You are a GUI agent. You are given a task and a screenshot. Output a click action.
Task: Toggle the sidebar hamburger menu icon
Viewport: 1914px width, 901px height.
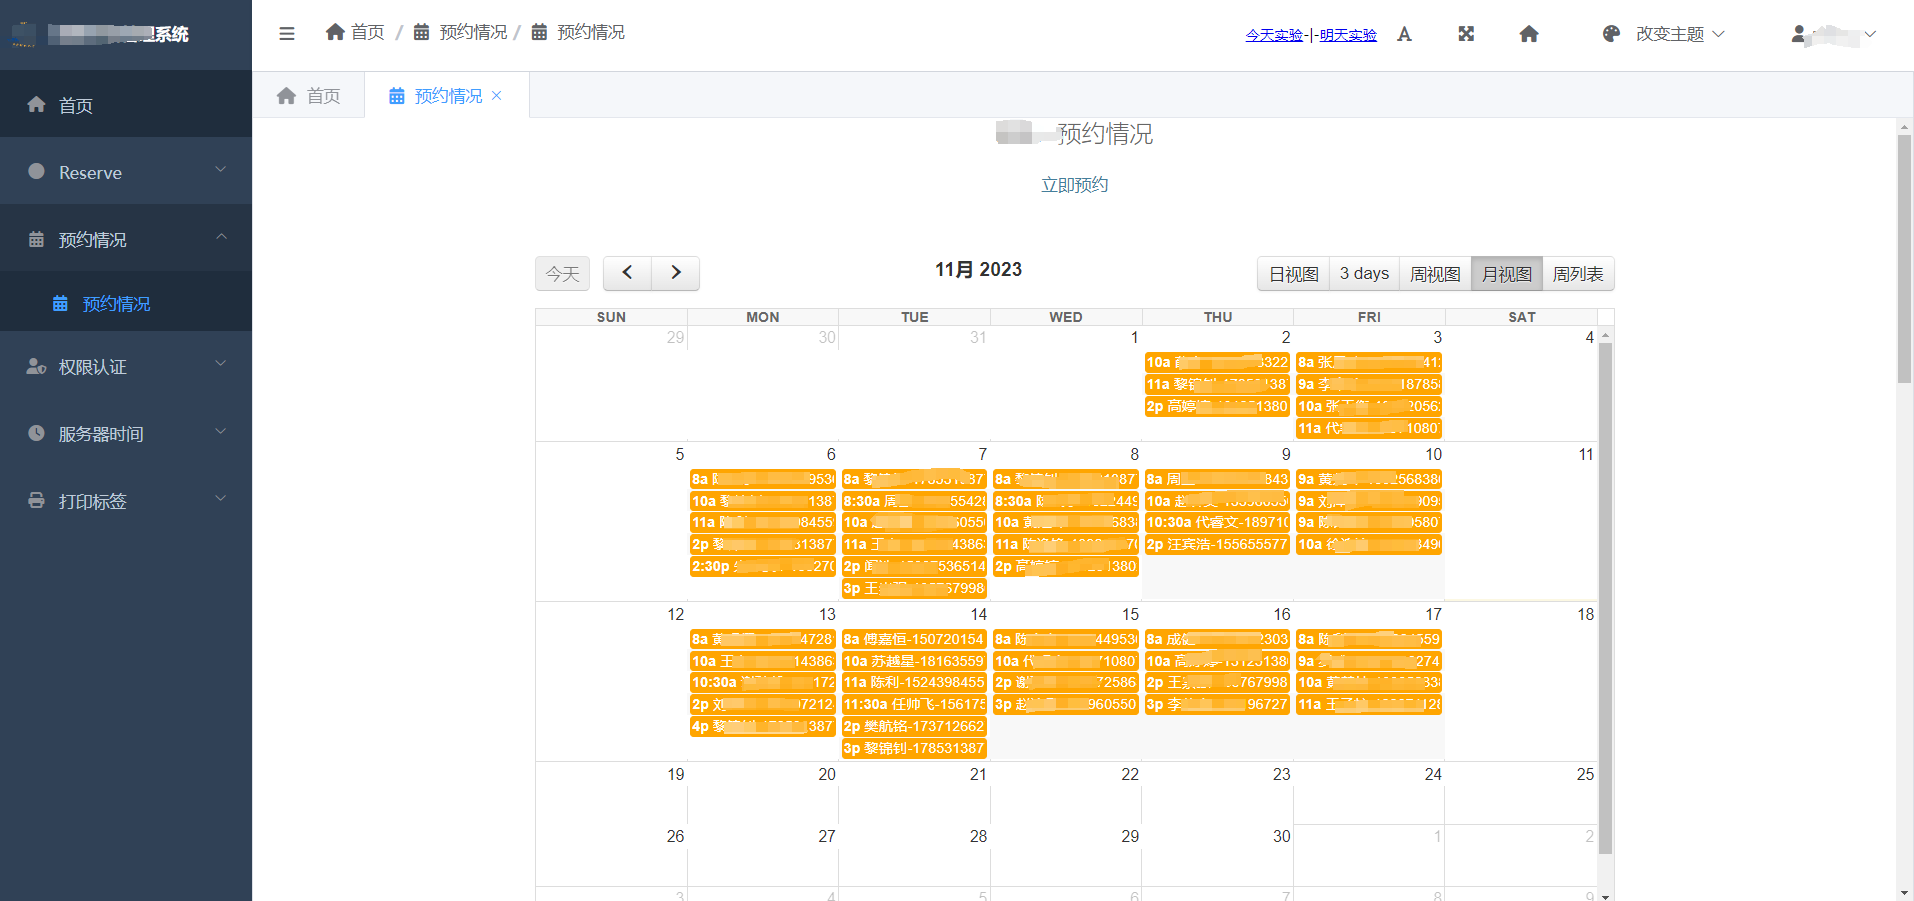coord(287,33)
